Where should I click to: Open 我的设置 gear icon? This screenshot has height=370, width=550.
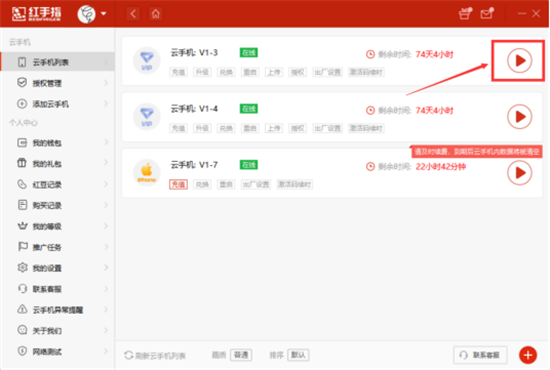click(22, 268)
